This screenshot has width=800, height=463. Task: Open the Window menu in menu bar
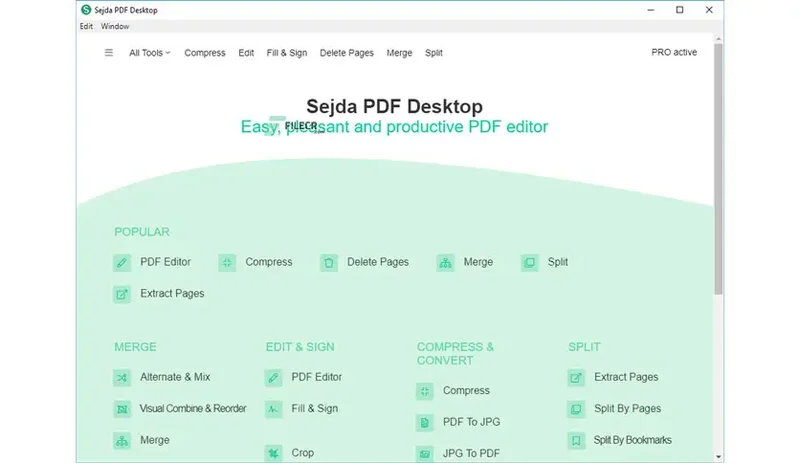[115, 26]
